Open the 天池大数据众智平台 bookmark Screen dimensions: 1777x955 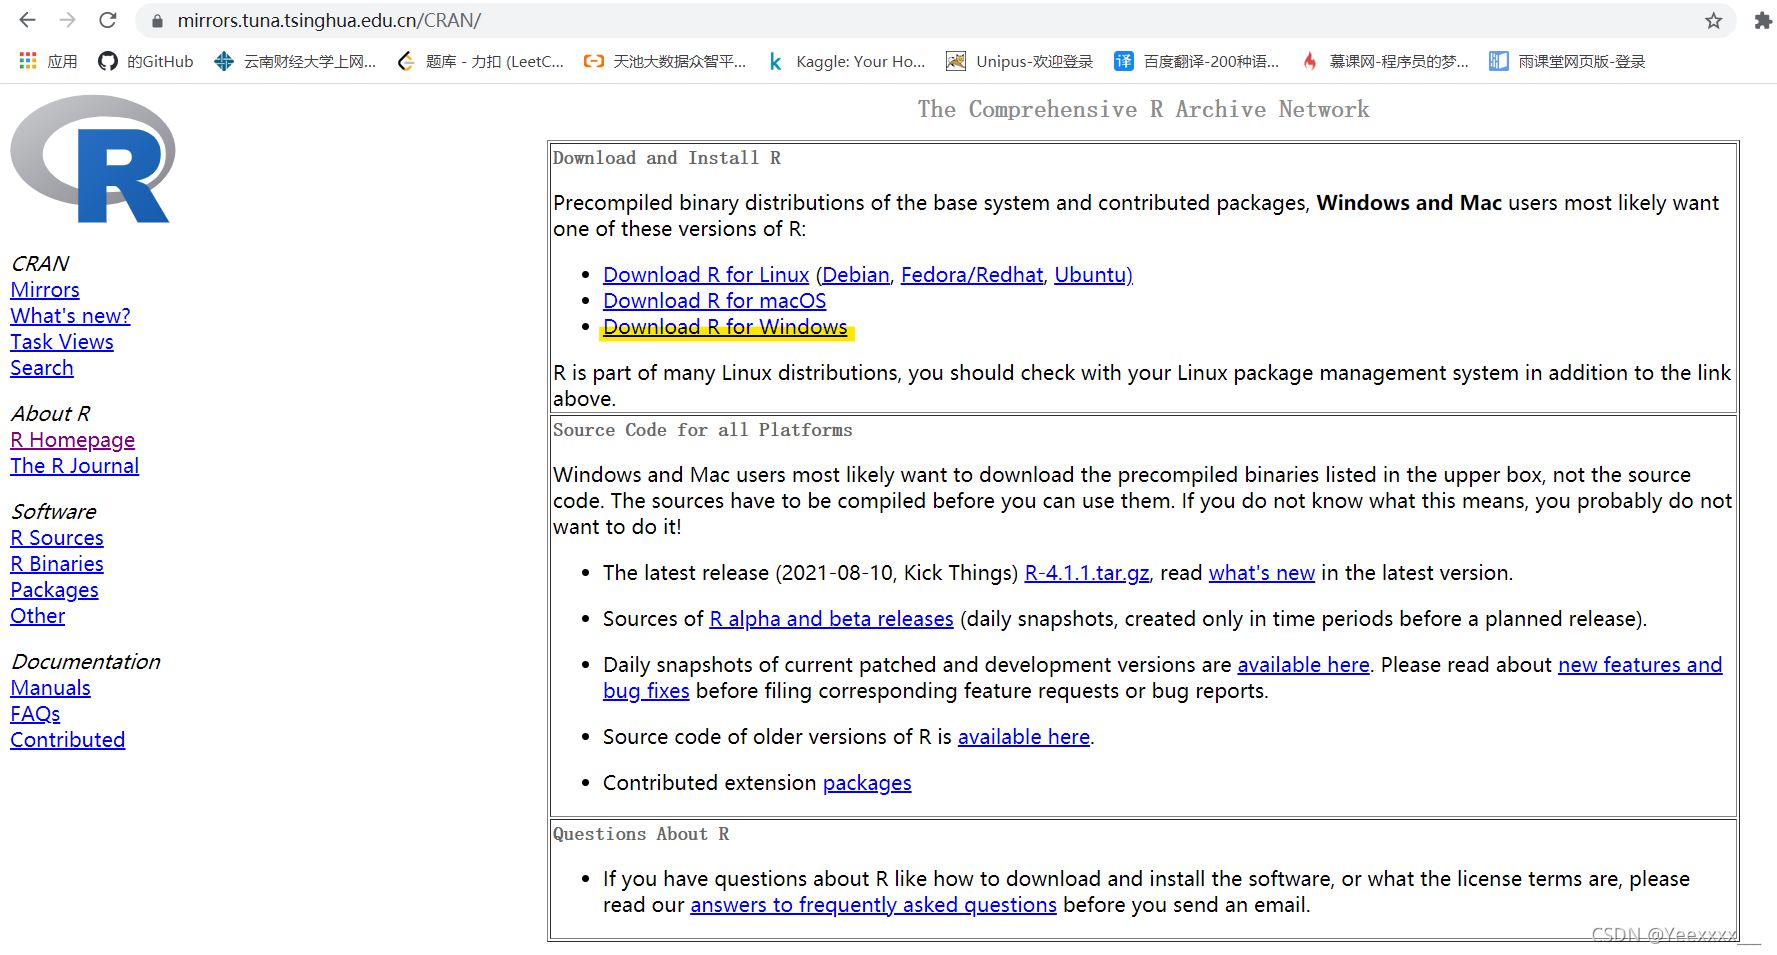[x=665, y=61]
